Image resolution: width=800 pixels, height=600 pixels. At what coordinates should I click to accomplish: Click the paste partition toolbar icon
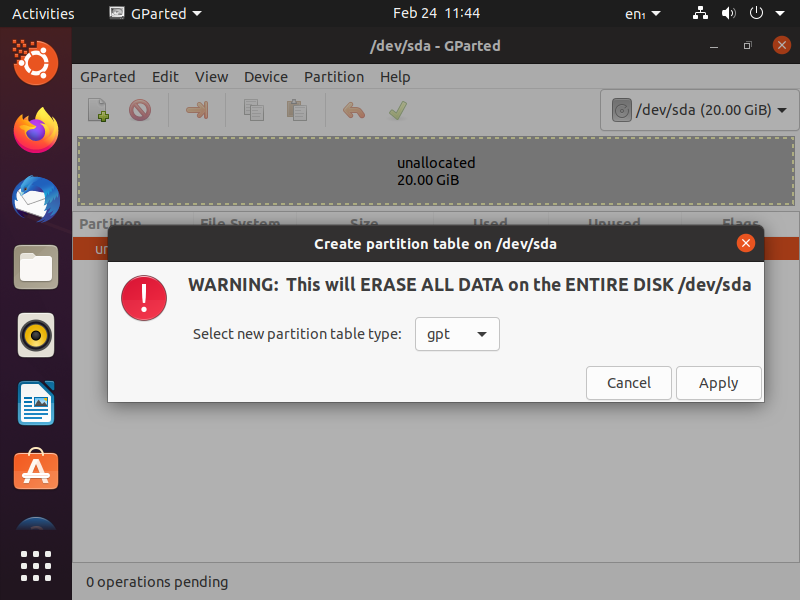(296, 110)
